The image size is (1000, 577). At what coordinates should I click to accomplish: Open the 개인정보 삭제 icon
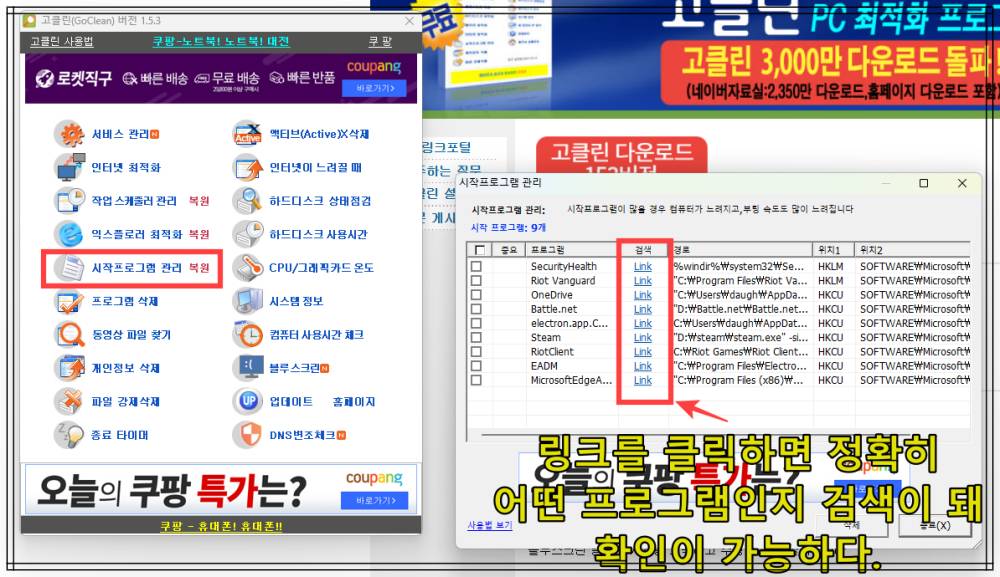click(70, 368)
